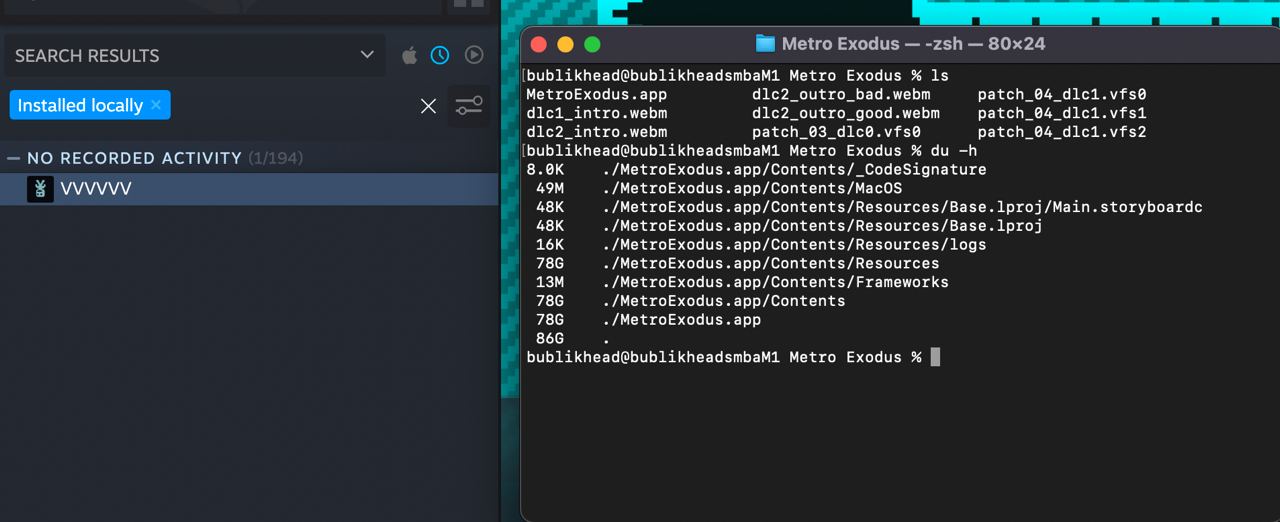Select the VVVVVV game entry
This screenshot has height=522, width=1280.
click(249, 189)
